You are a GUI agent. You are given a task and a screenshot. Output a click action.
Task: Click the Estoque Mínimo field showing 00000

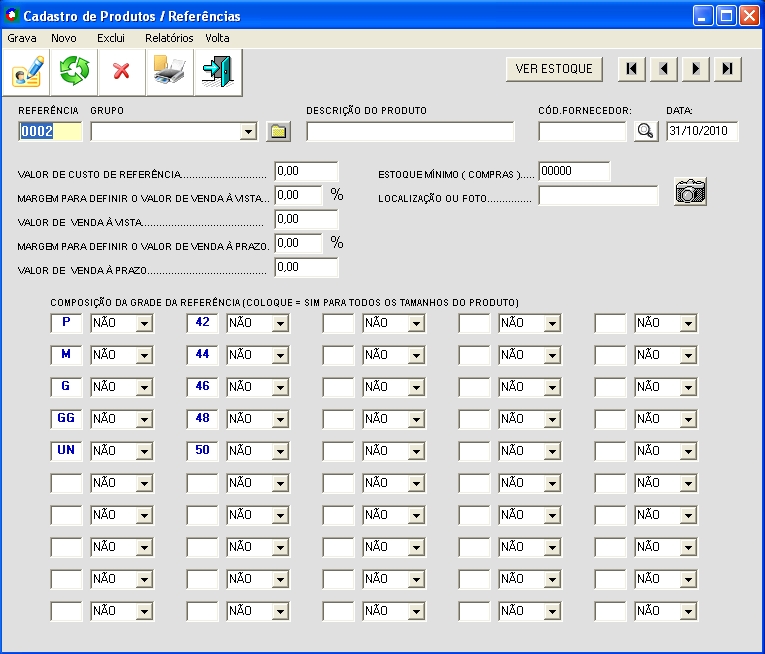point(574,171)
